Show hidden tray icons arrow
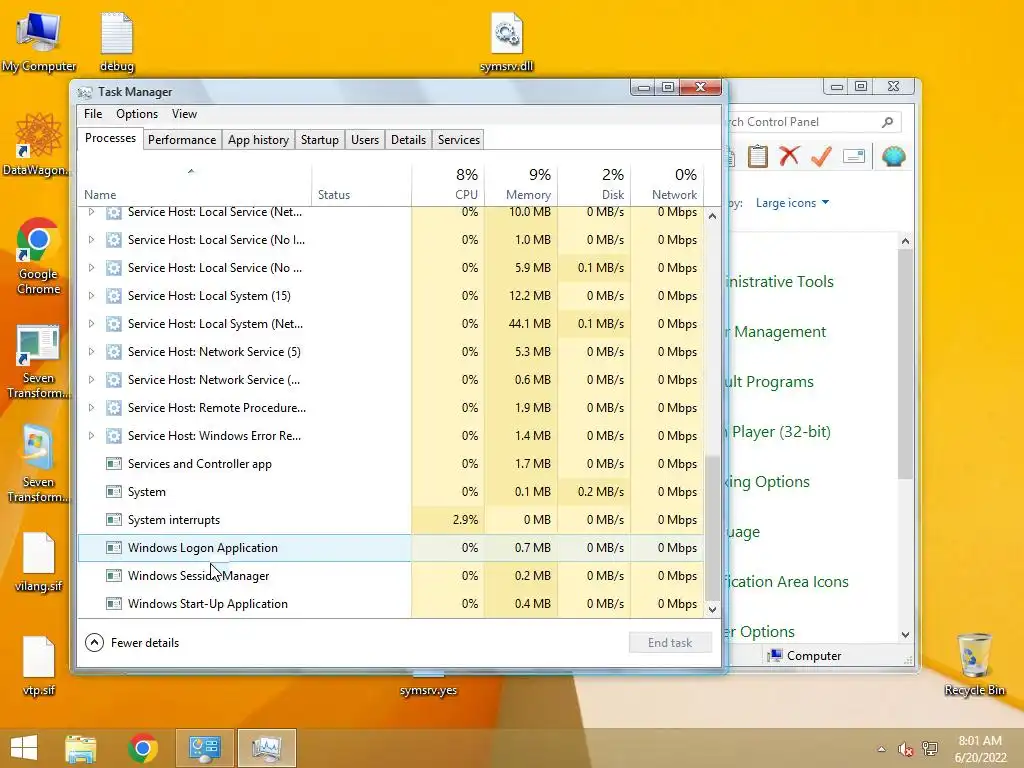The width and height of the screenshot is (1024, 768). 882,749
